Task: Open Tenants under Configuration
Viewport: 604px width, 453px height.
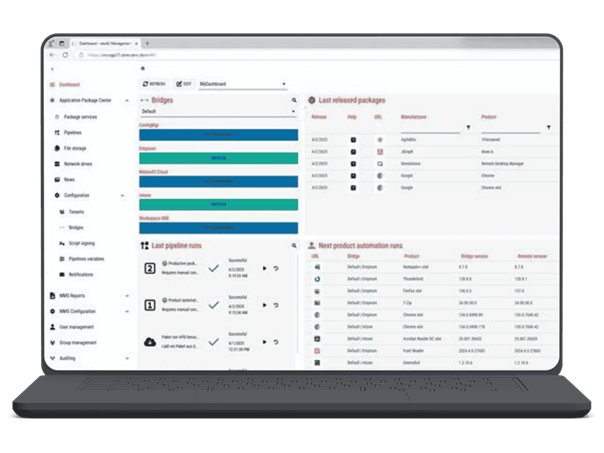Action: (x=72, y=212)
